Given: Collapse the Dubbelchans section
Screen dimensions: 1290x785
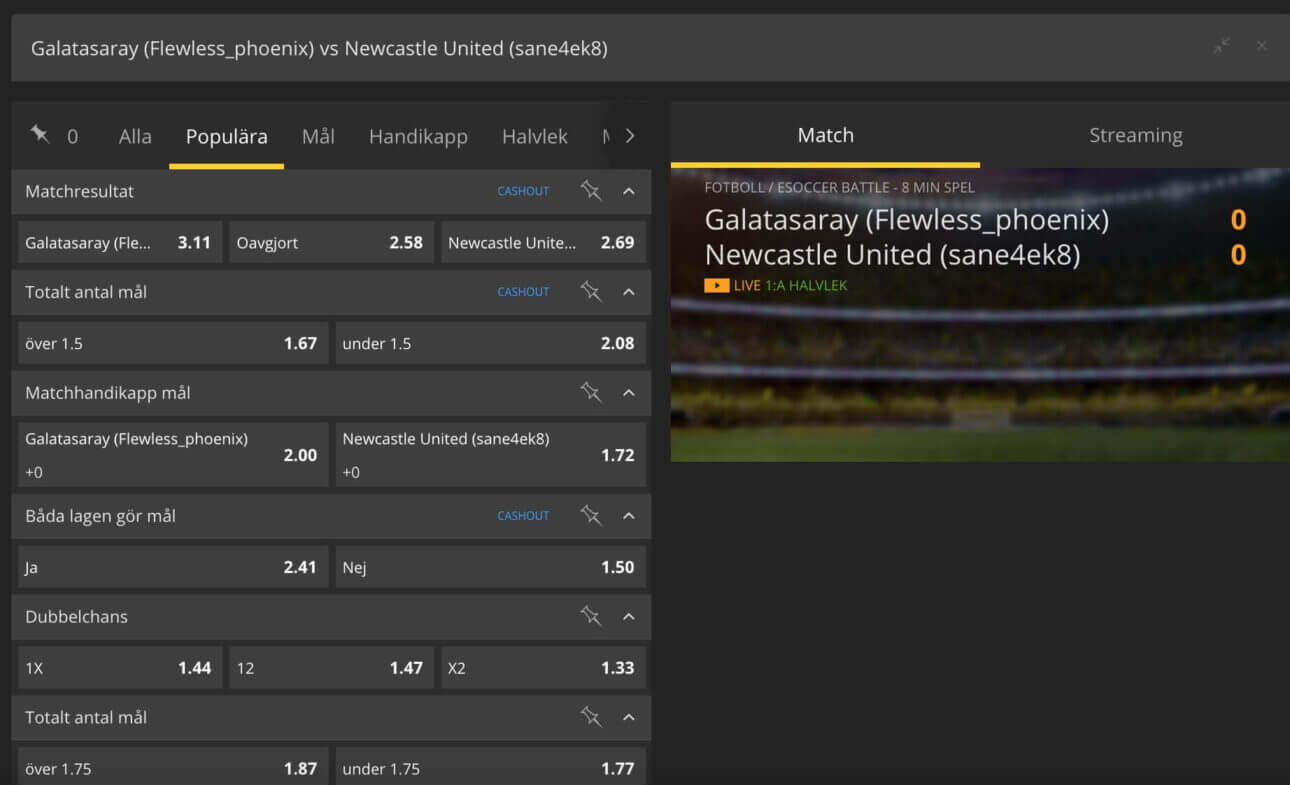Looking at the screenshot, I should click(629, 617).
